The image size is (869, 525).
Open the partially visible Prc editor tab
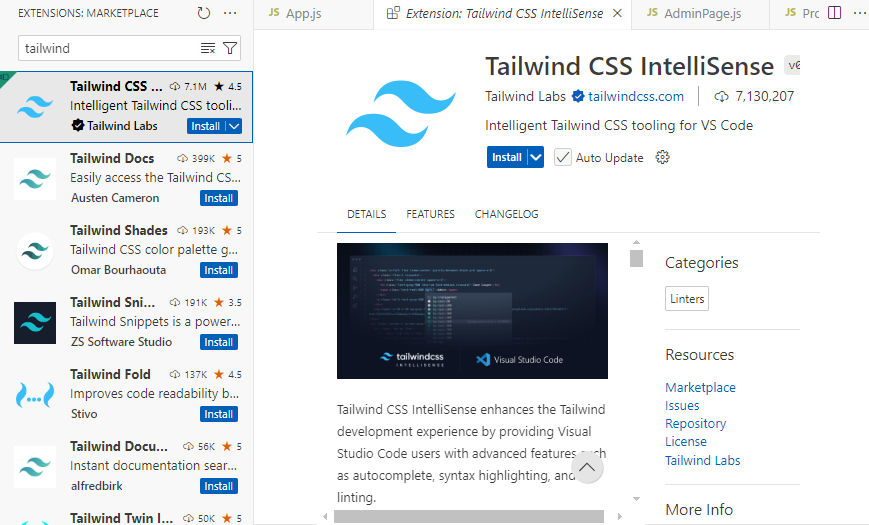point(801,14)
